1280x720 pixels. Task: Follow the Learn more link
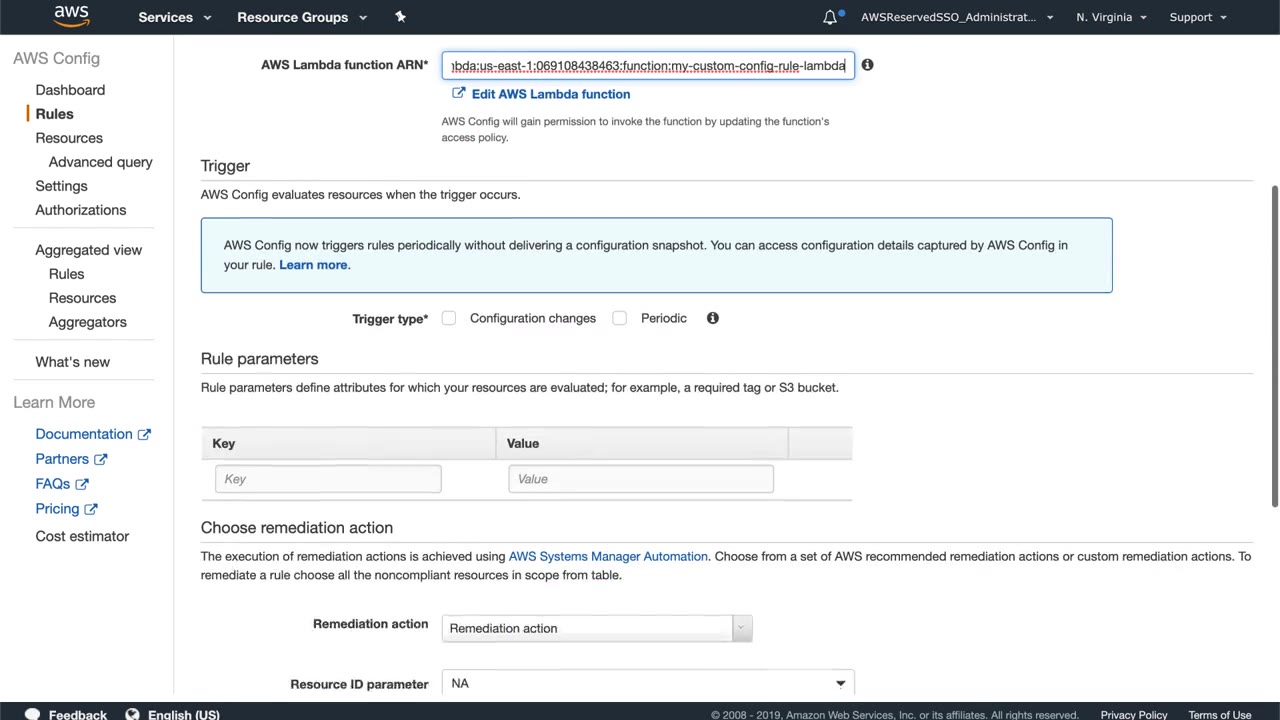point(313,265)
